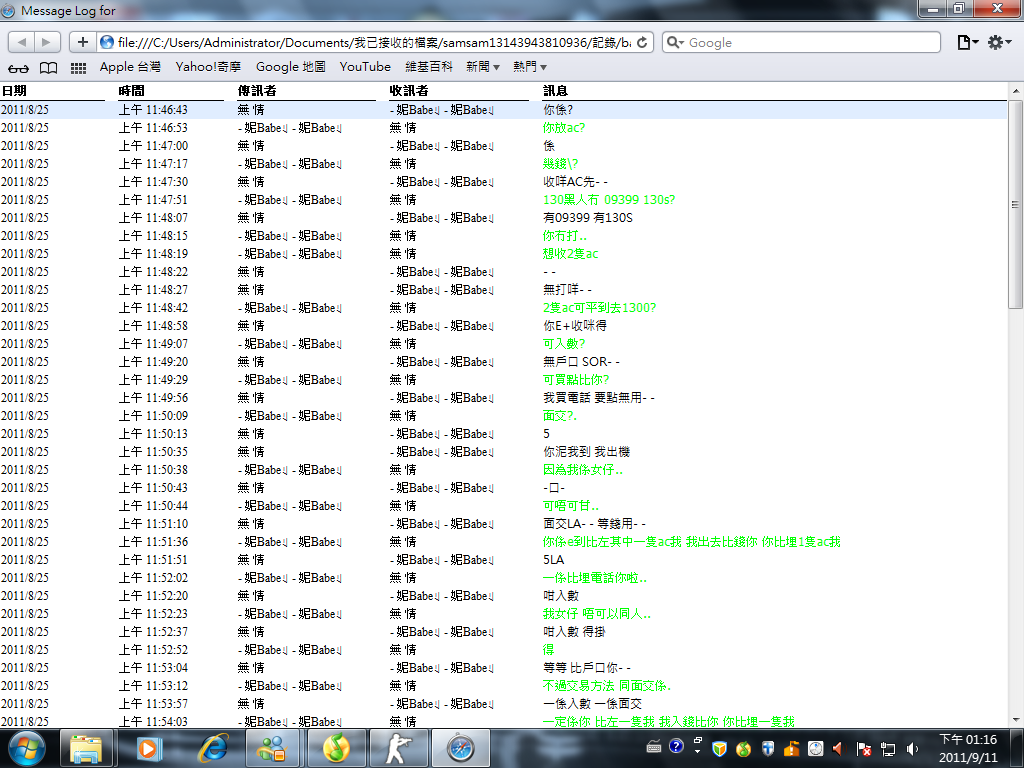Click time 上午 11:46:43
Image resolution: width=1024 pixels, height=768 pixels.
click(x=153, y=110)
